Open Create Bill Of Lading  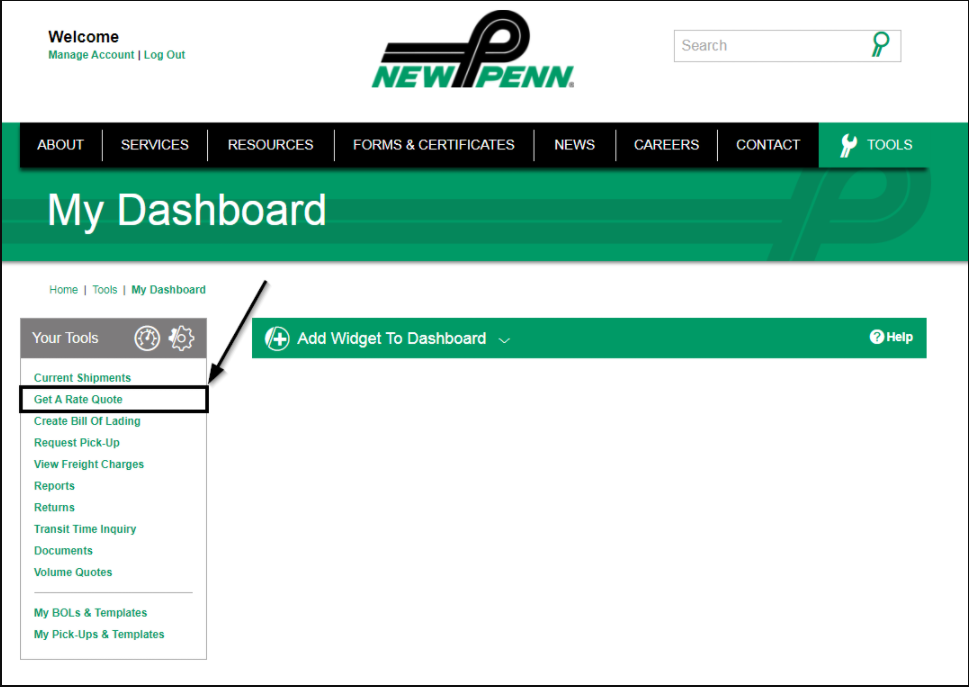click(x=87, y=421)
